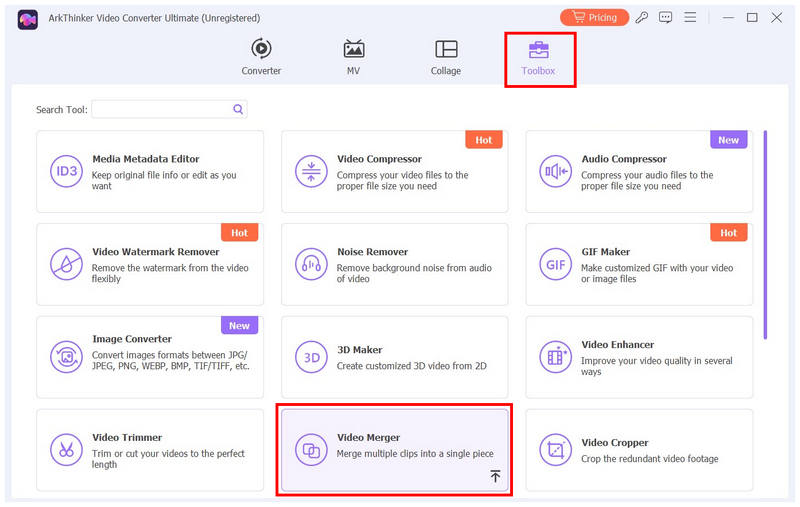Viewport: 800px width, 507px height.
Task: Select the Toolbox tab
Action: [x=538, y=57]
